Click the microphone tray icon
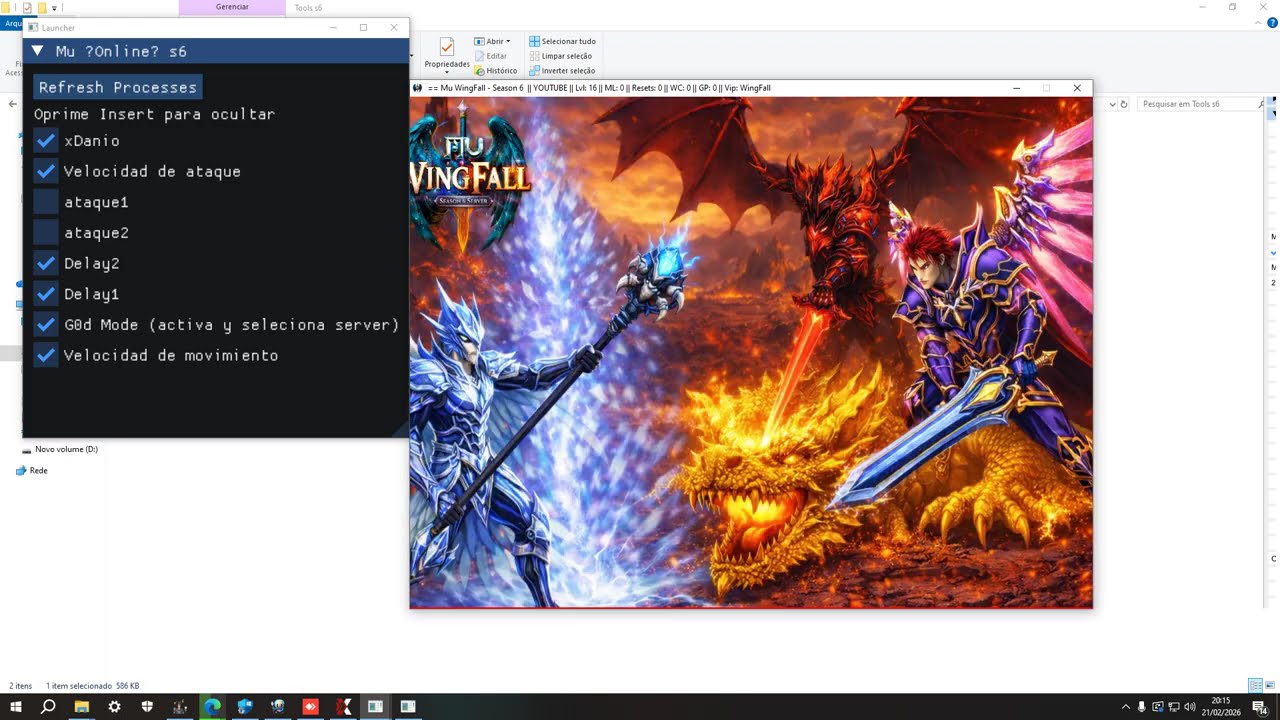 pos(1141,706)
